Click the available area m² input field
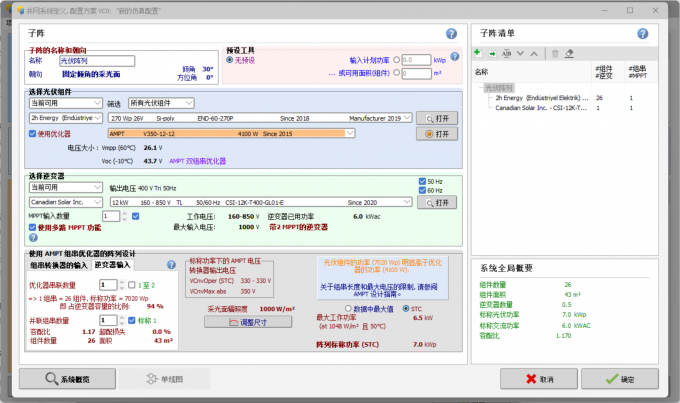This screenshot has width=680, height=403. (x=416, y=73)
